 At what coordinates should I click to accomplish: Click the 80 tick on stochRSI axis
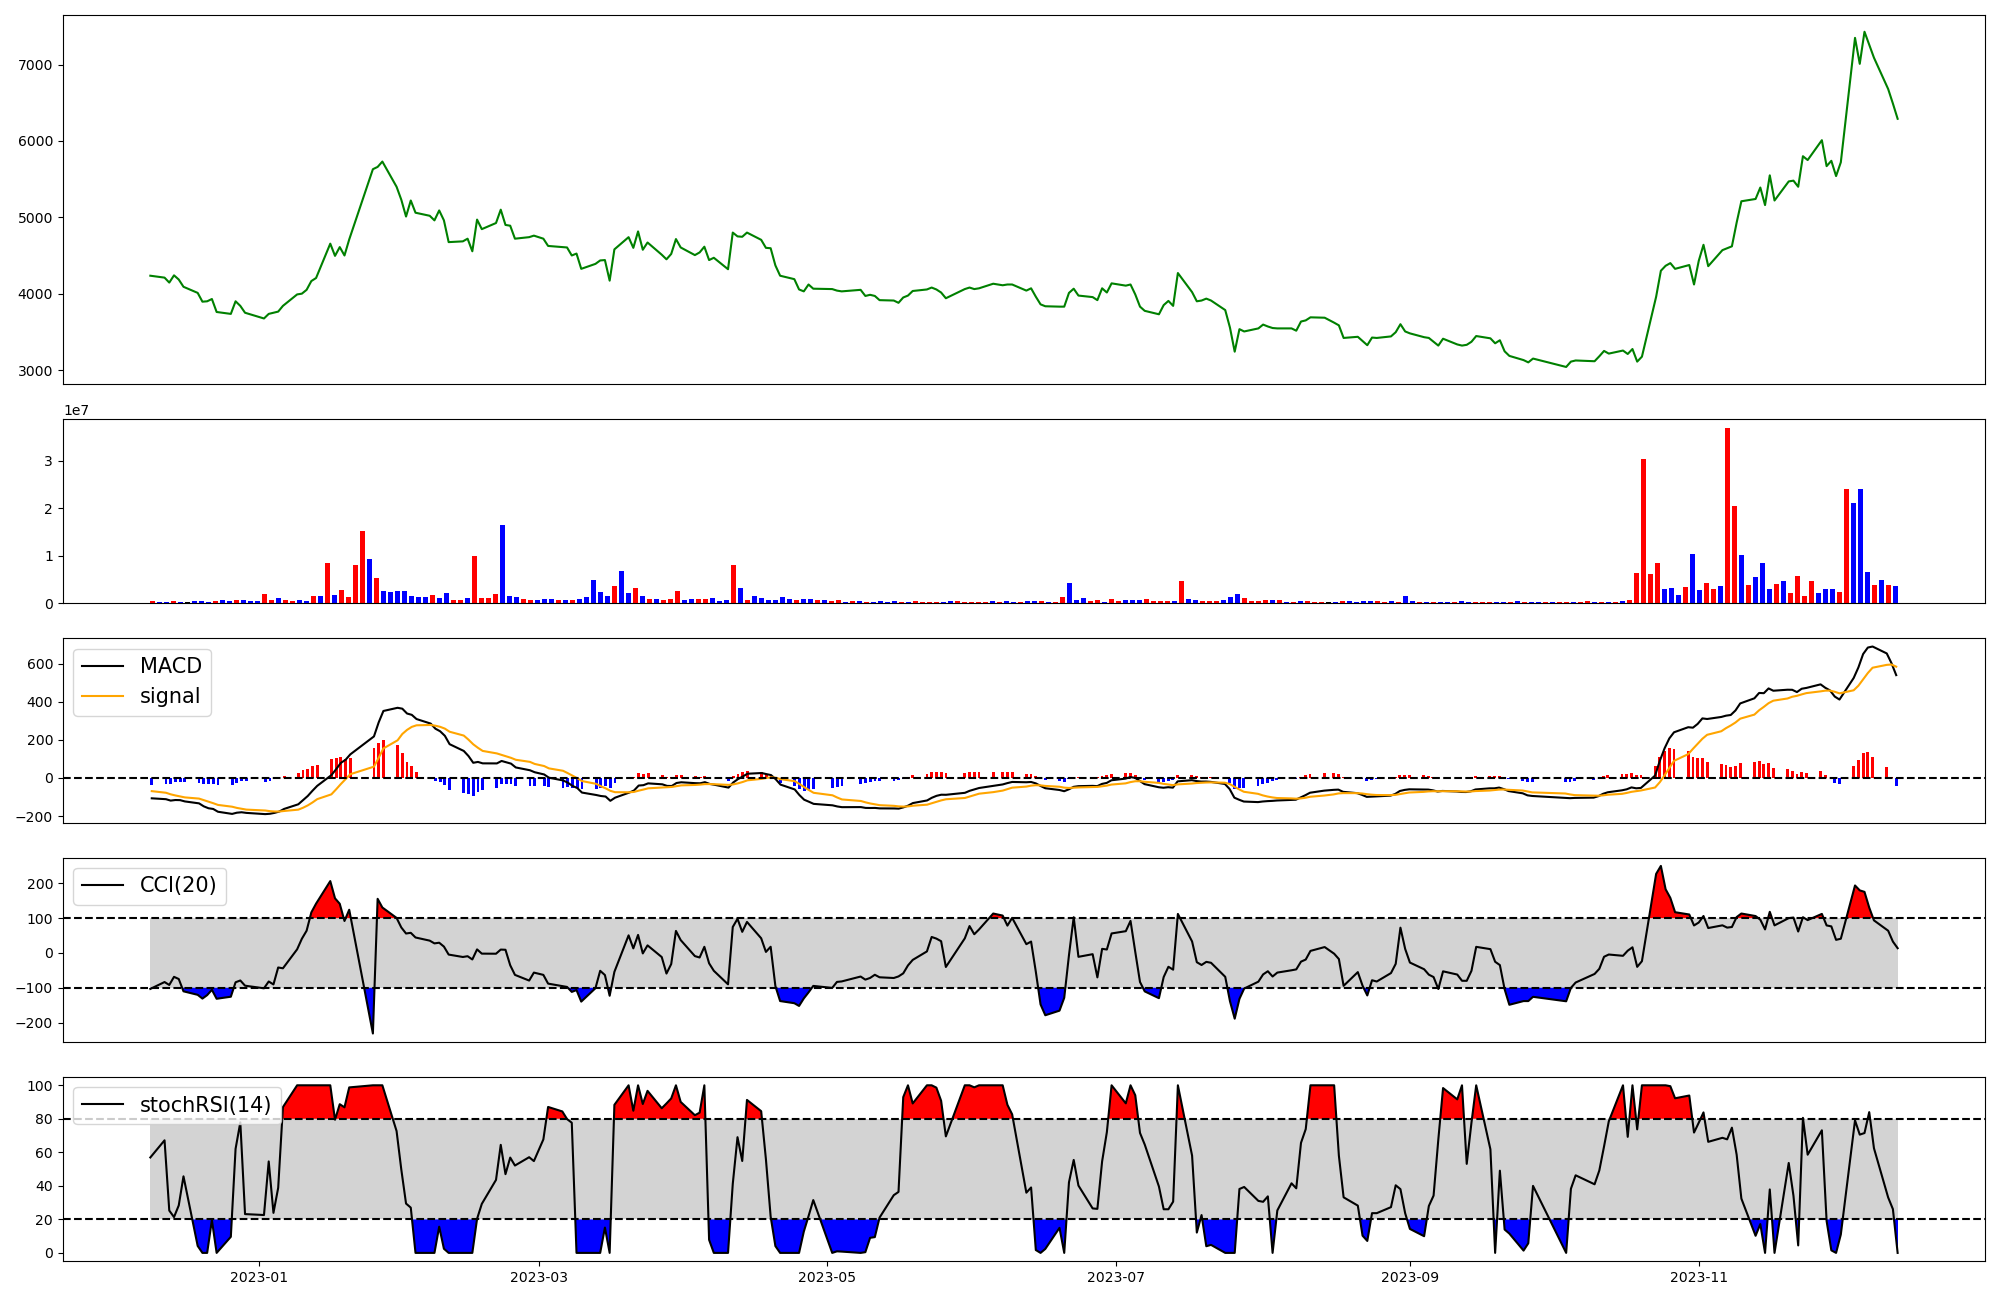click(43, 1119)
